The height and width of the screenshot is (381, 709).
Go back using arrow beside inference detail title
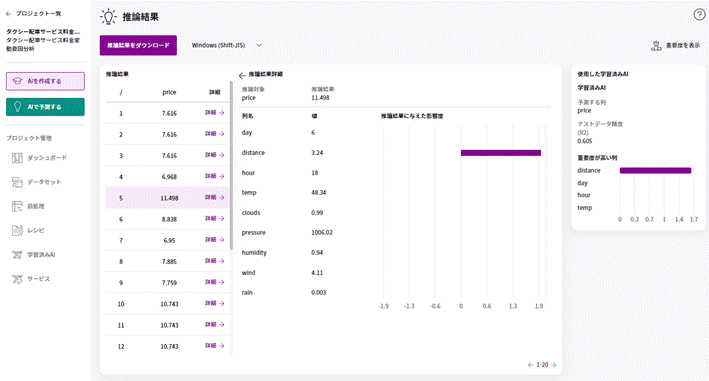pyautogui.click(x=242, y=75)
